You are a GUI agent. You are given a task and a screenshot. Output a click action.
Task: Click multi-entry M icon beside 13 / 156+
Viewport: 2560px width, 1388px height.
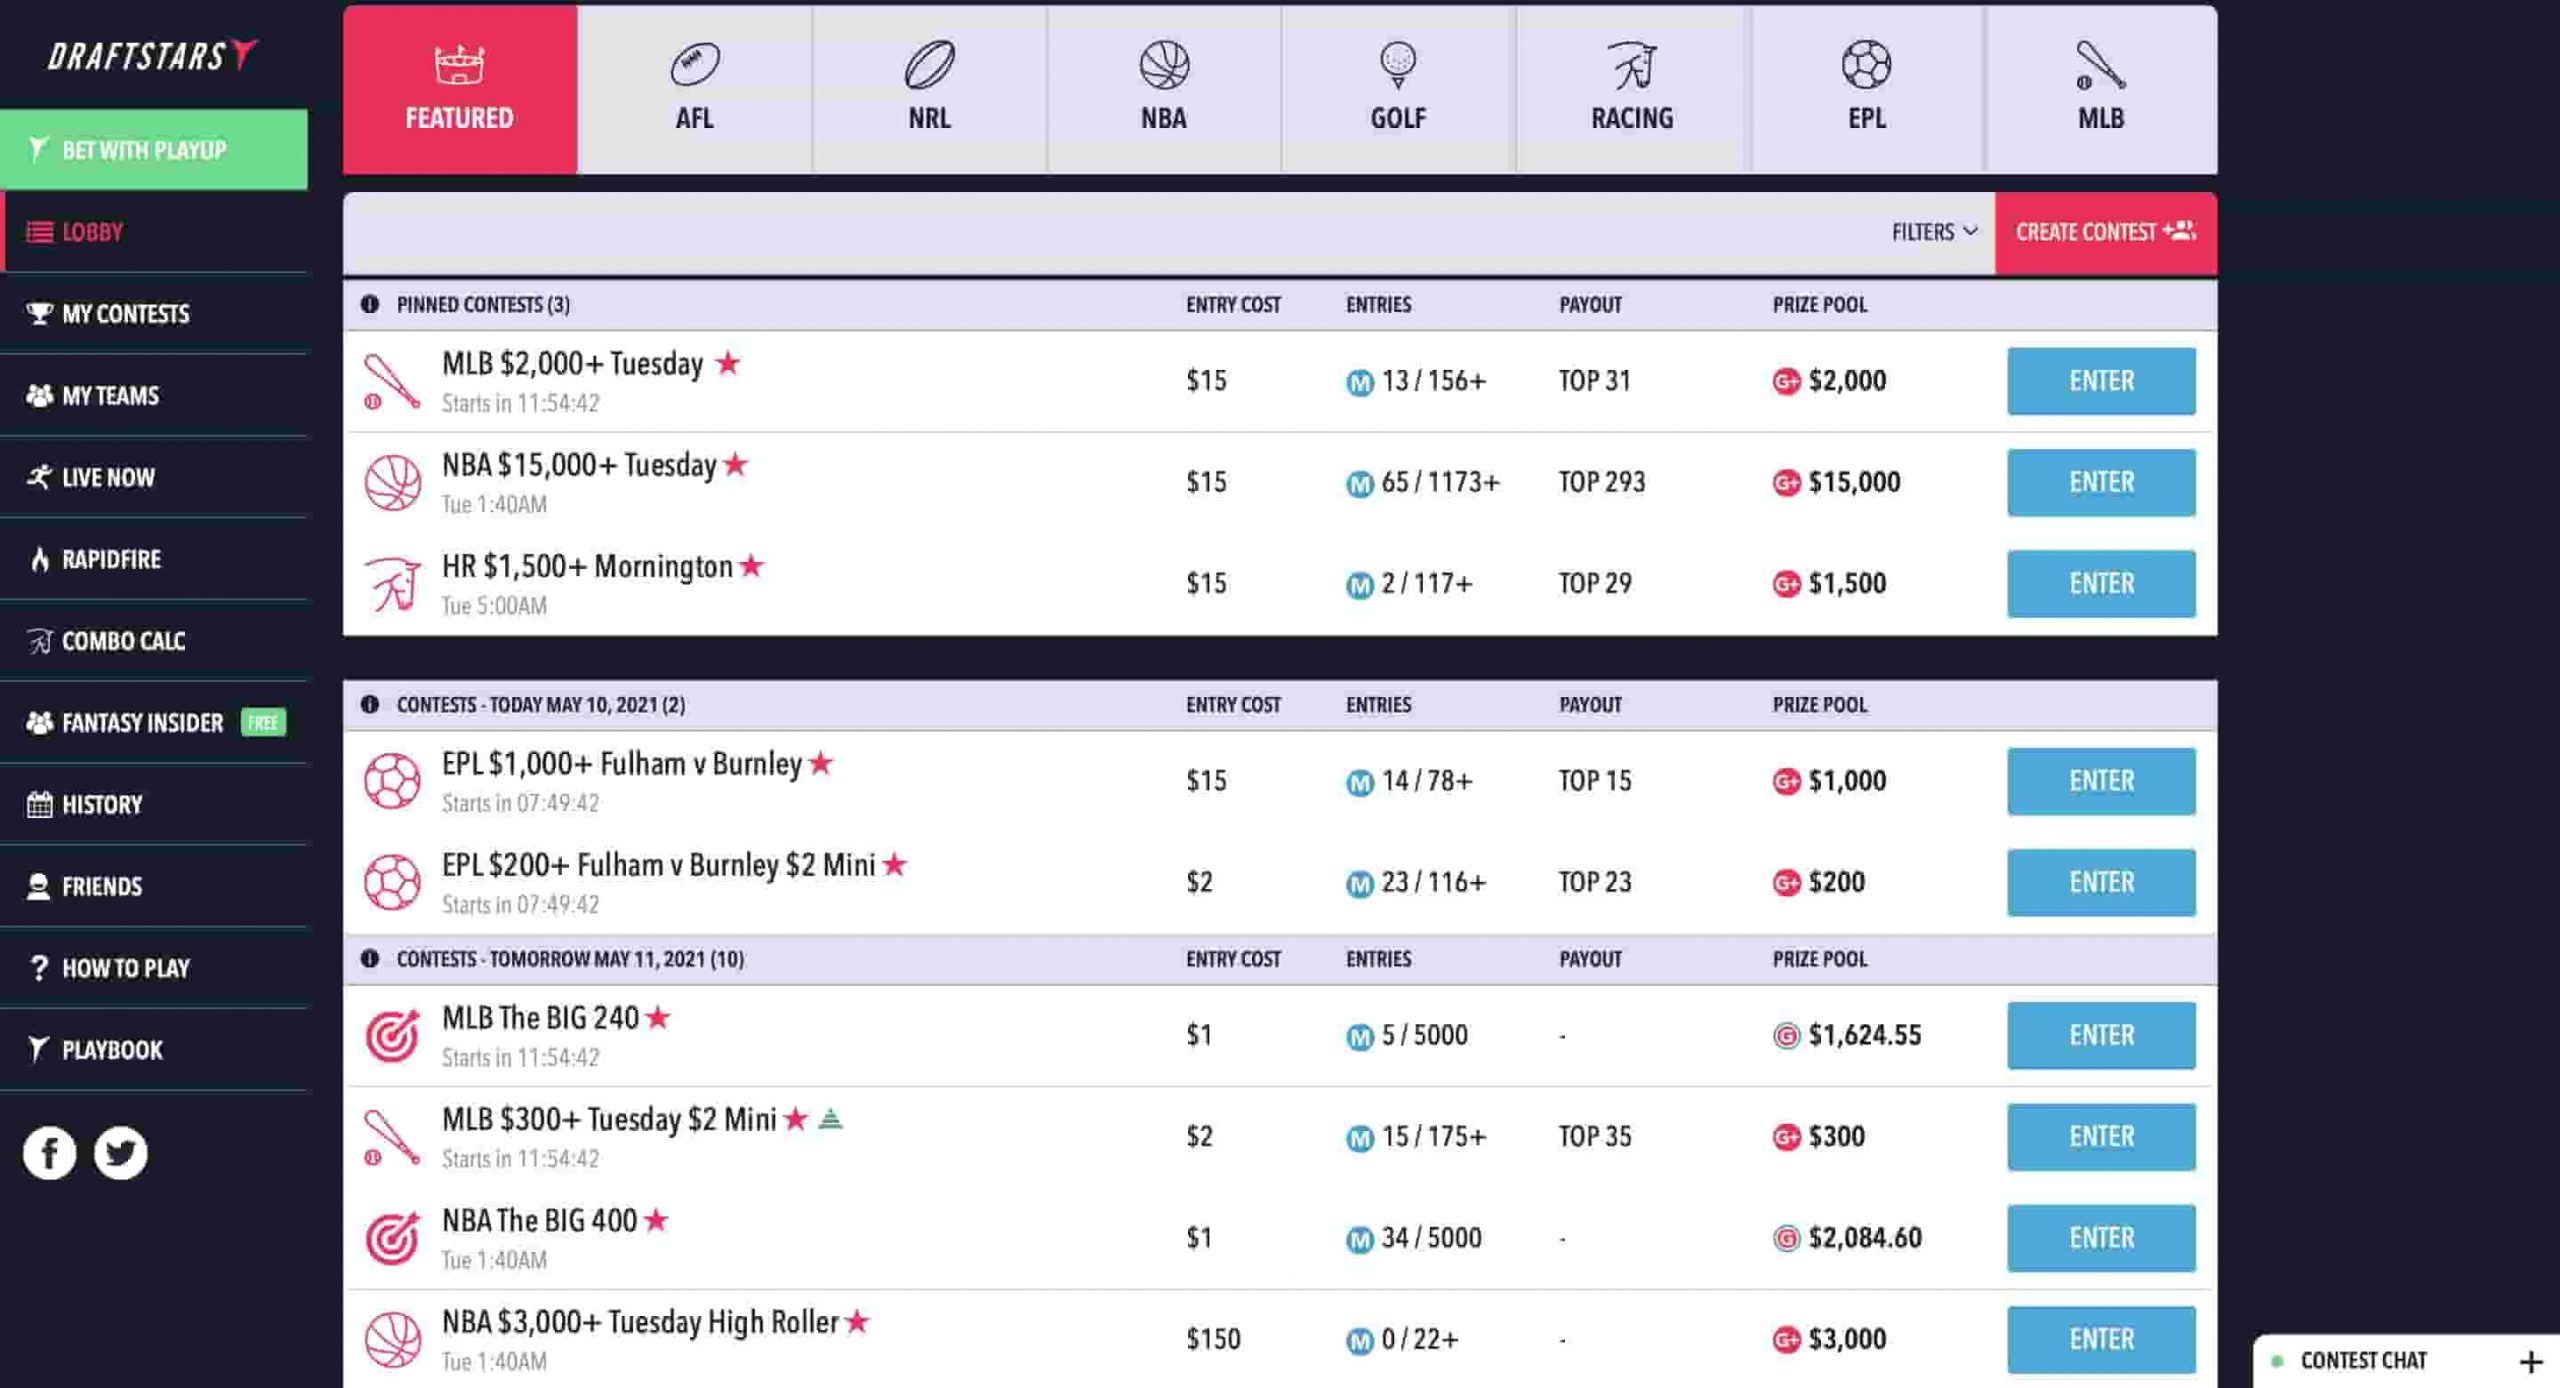(x=1359, y=382)
